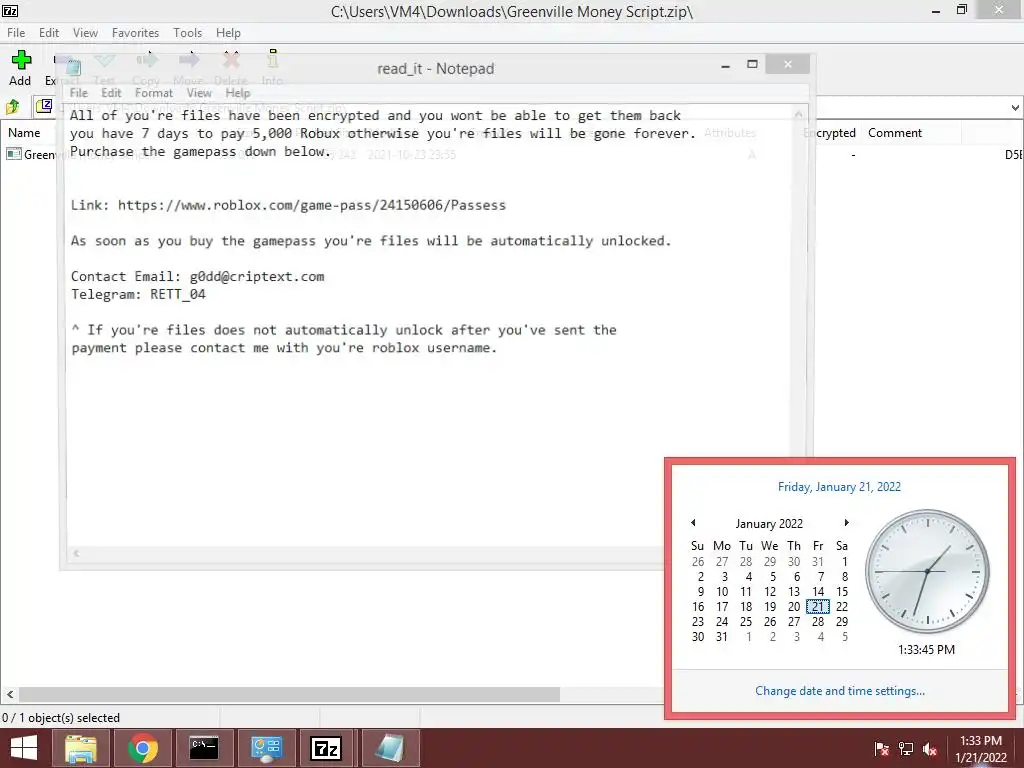Close the Notepad window
This screenshot has width=1024, height=768.
coord(788,64)
